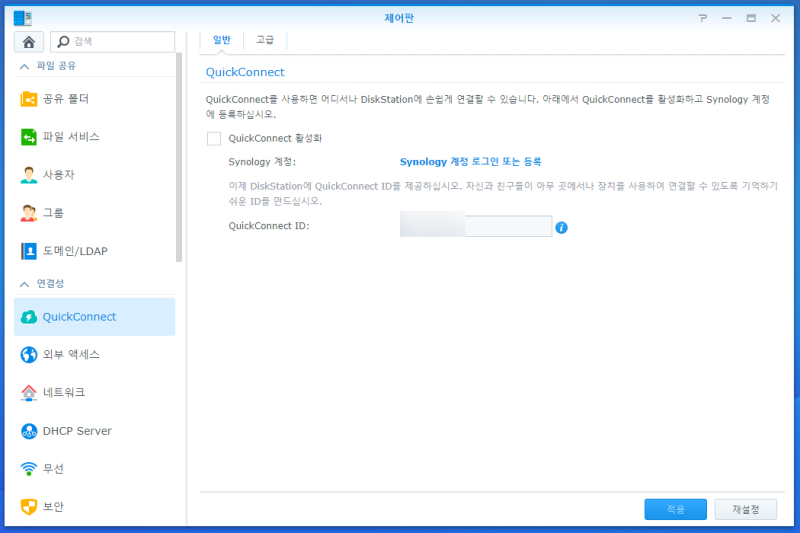This screenshot has width=800, height=533.
Task: Open the External Access (외부 액세스) globe icon
Action: (29, 354)
